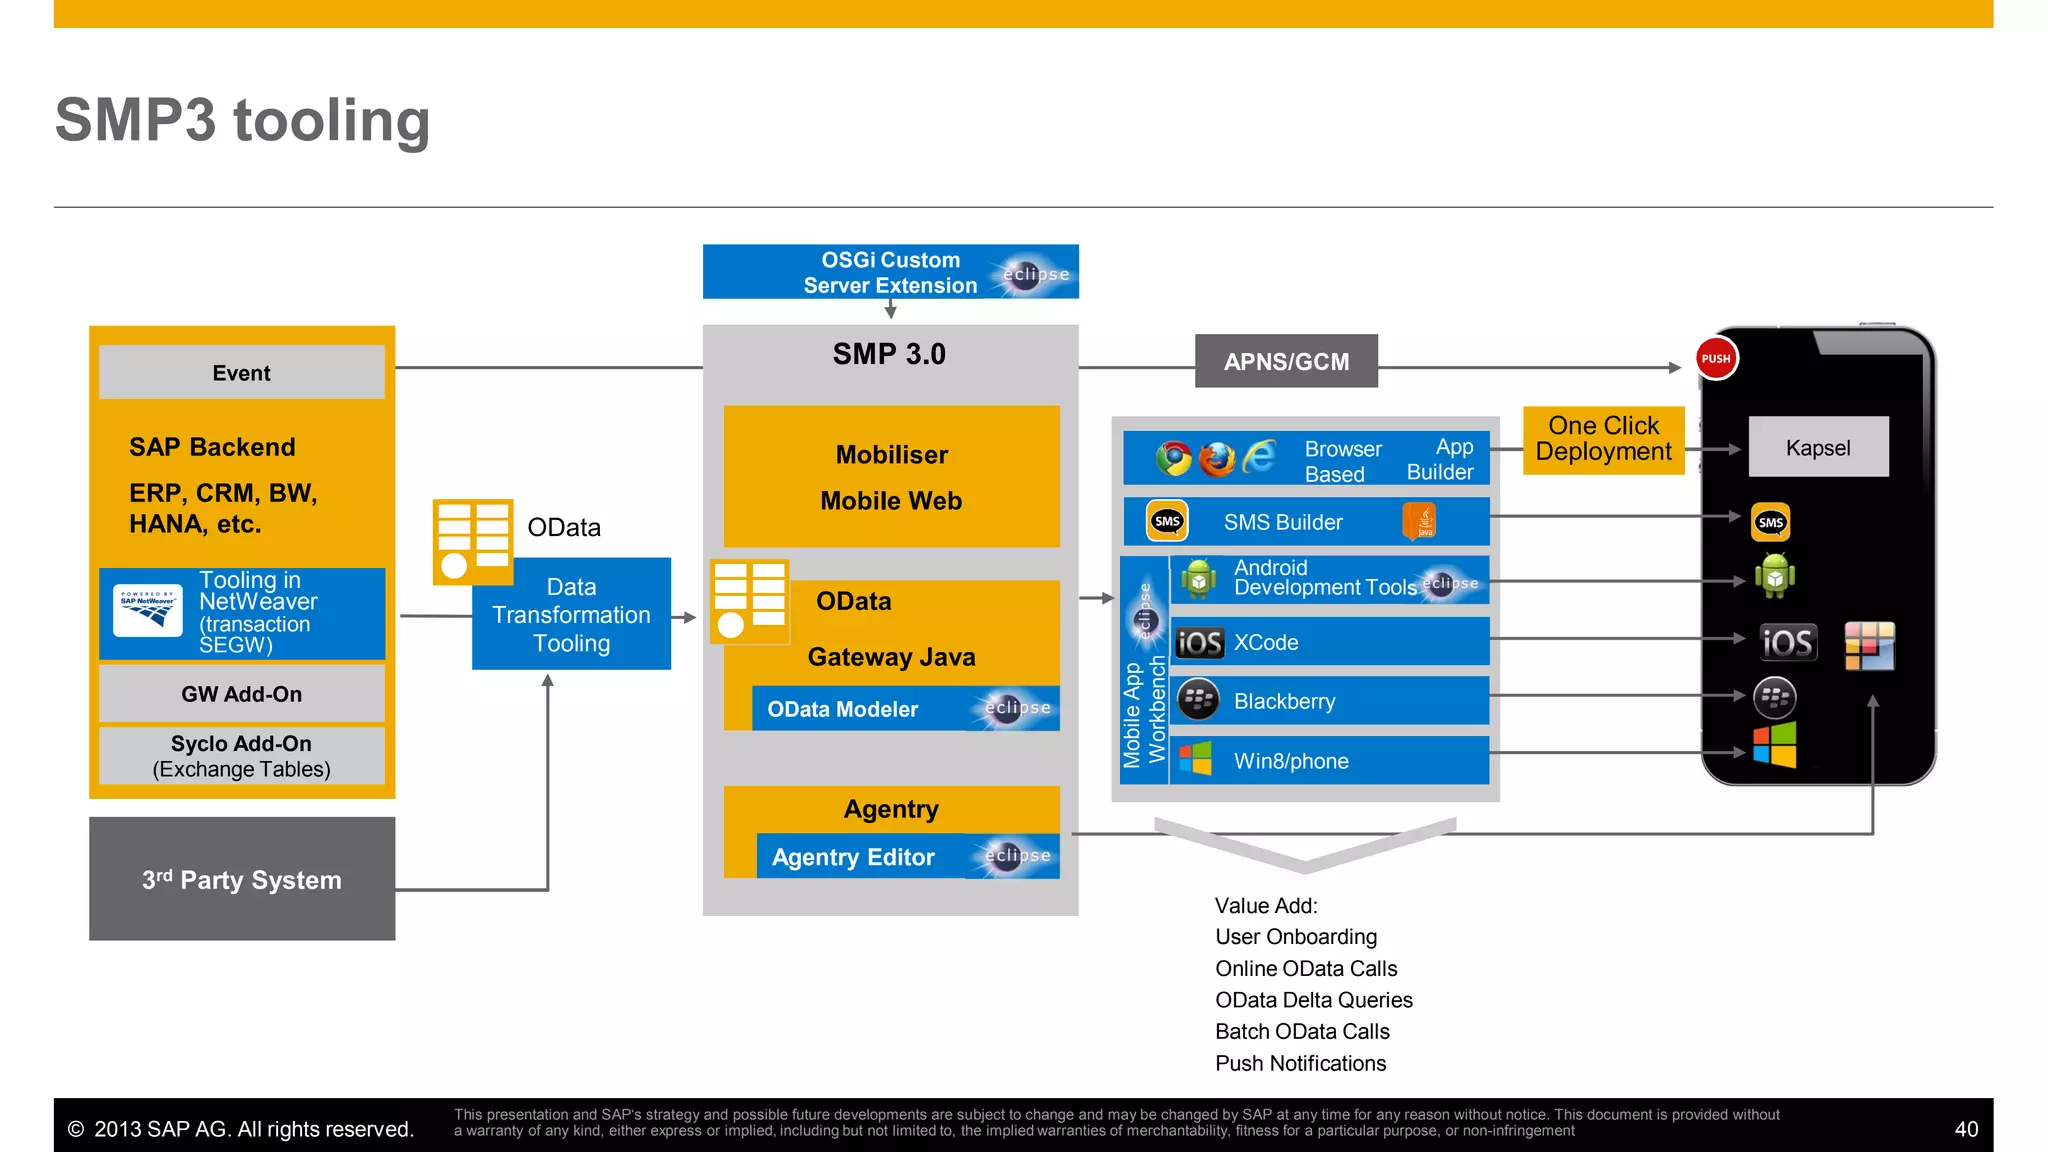Click the Firefox browser icon
2048x1152 pixels.
1216,459
